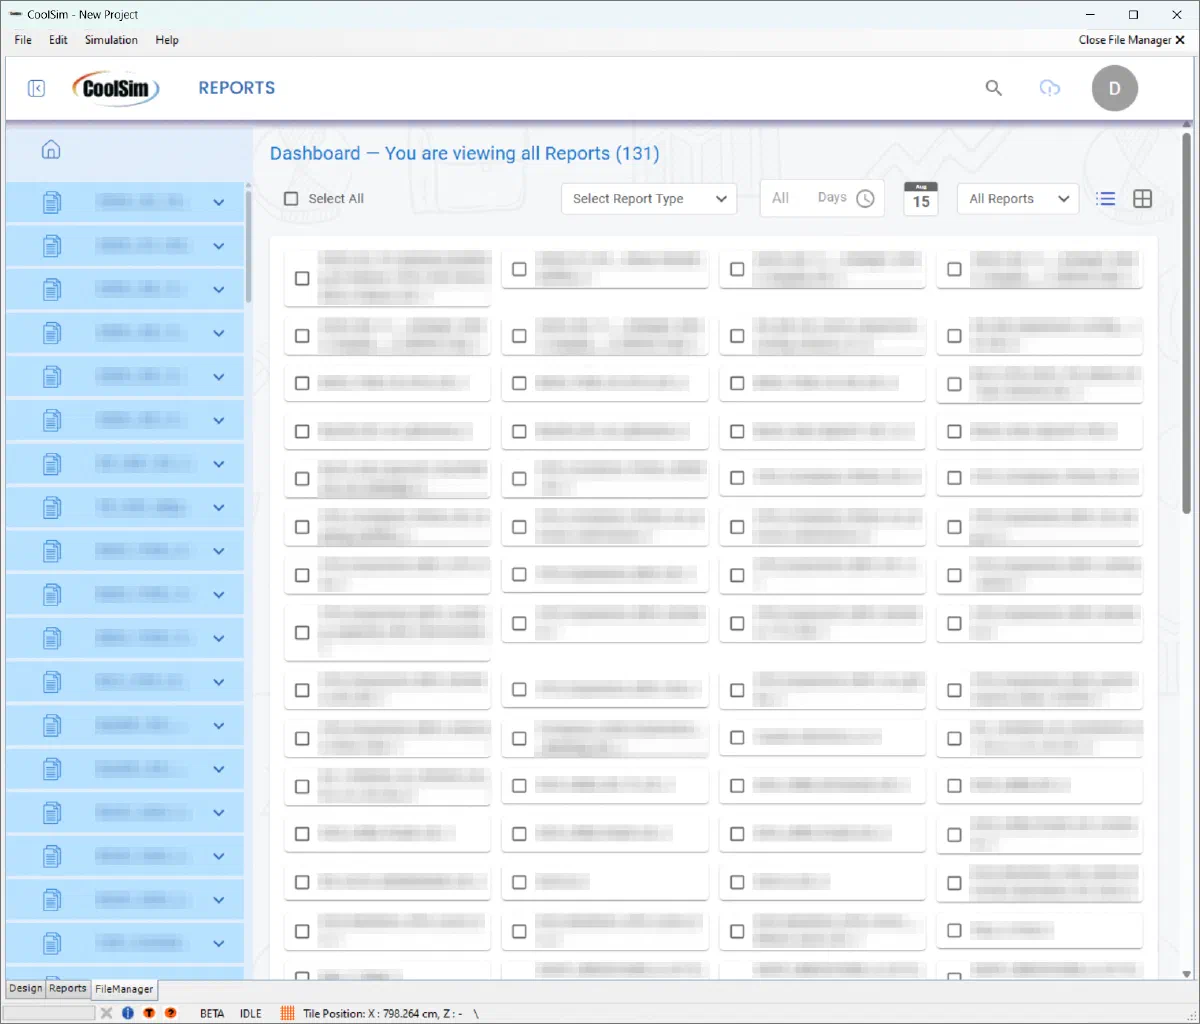Switch to list view layout
The width and height of the screenshot is (1200, 1024).
[x=1106, y=198]
